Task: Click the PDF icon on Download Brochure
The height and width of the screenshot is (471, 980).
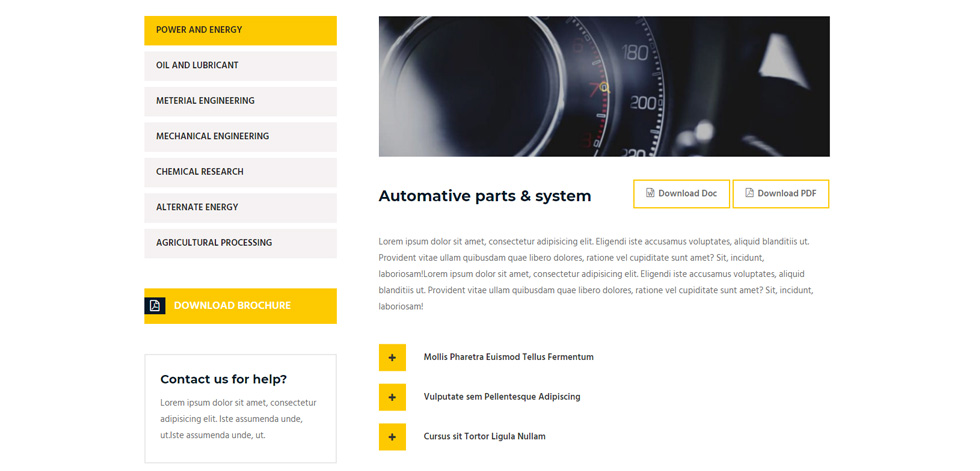Action: coord(155,305)
